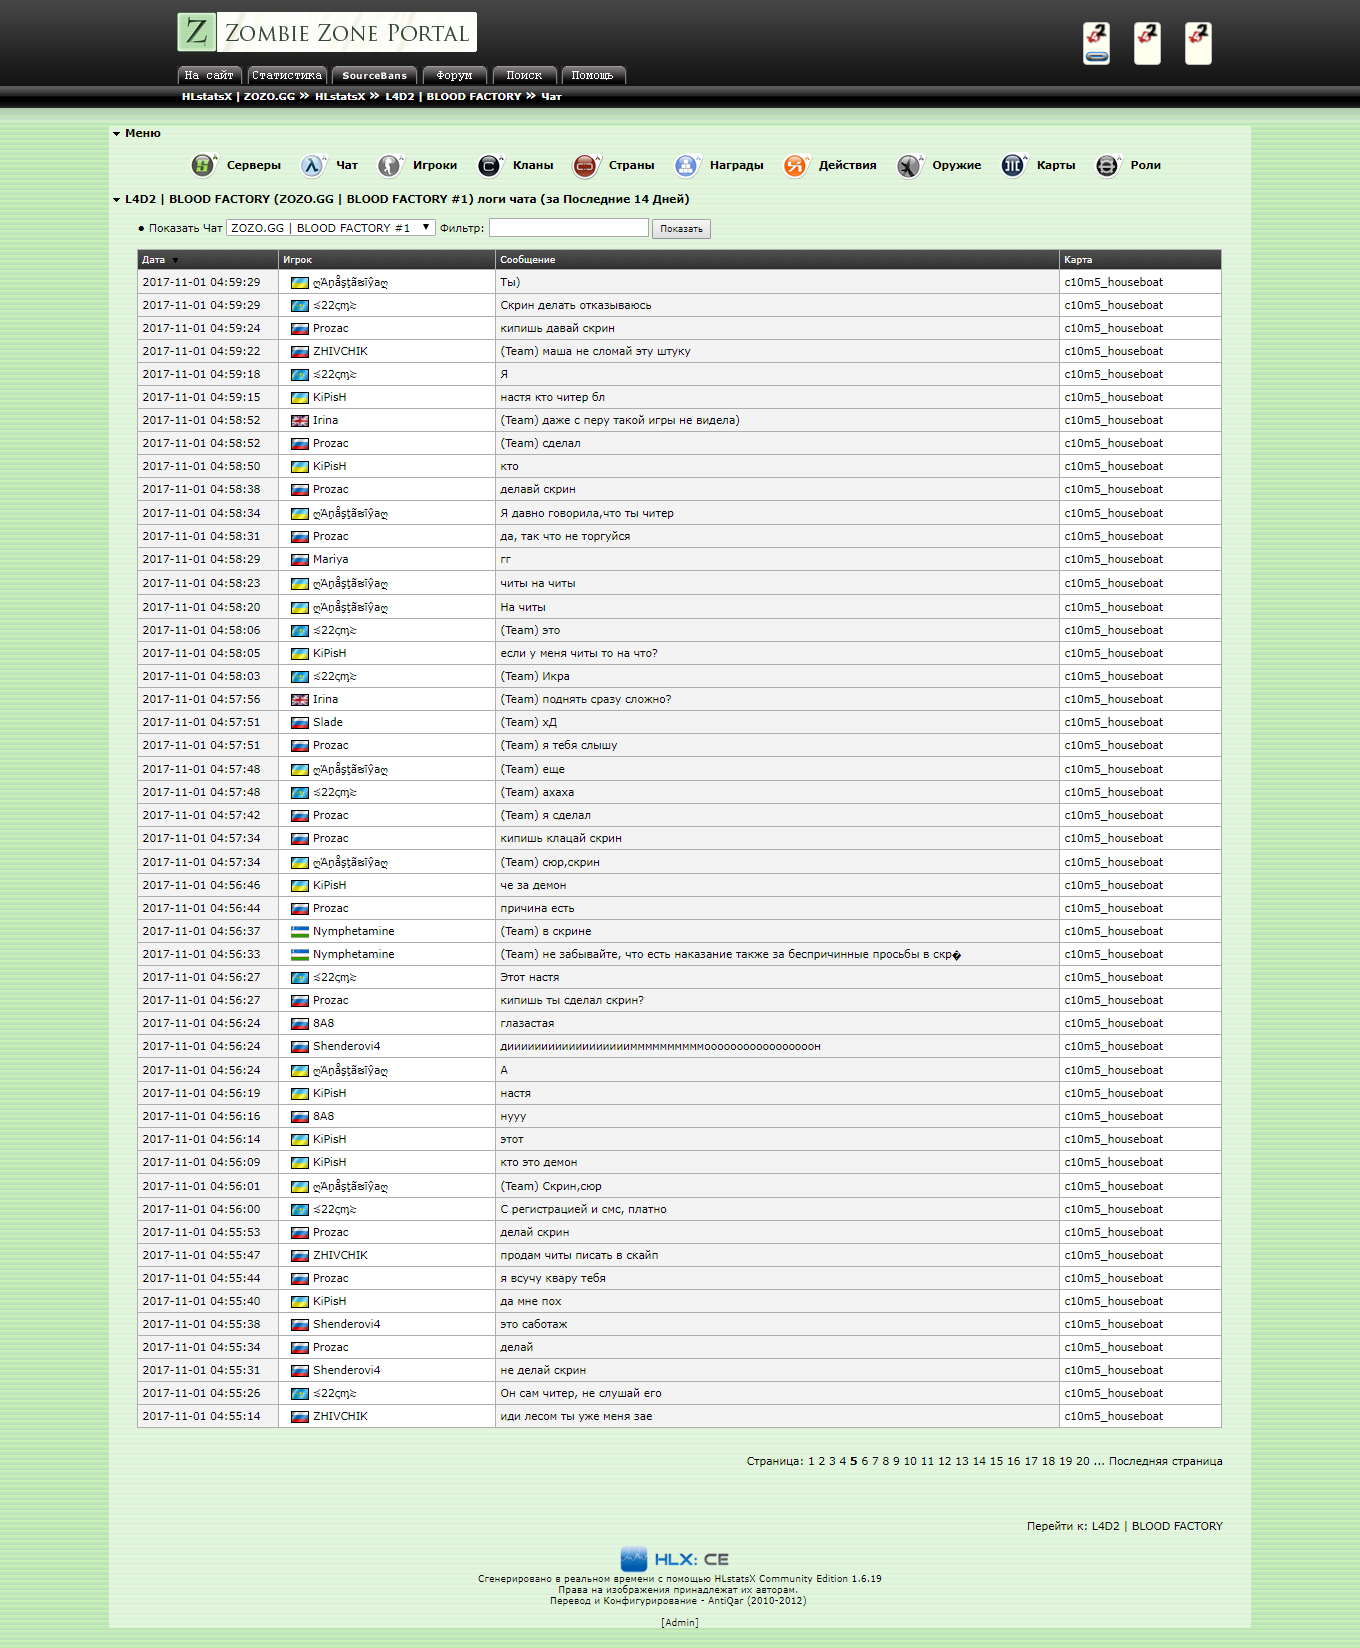Click the Фильтр text input field

568,228
